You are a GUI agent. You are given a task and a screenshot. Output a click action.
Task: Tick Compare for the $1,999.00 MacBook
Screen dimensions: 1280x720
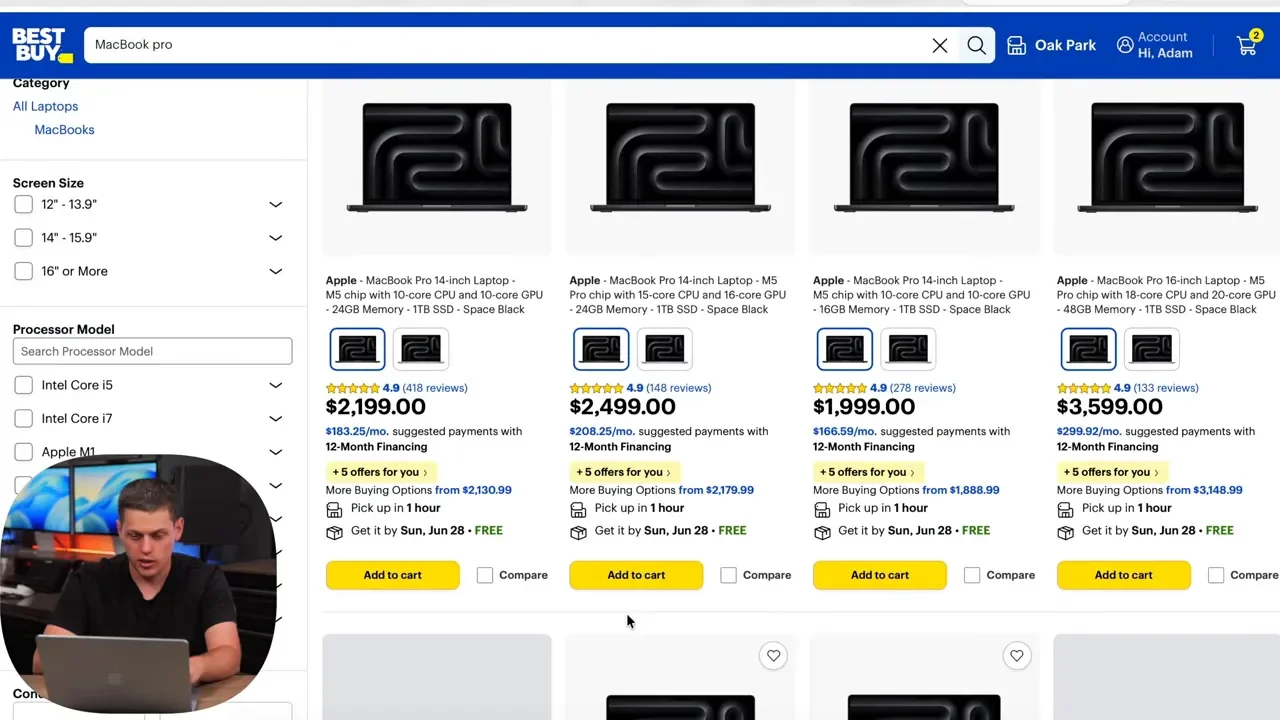972,575
